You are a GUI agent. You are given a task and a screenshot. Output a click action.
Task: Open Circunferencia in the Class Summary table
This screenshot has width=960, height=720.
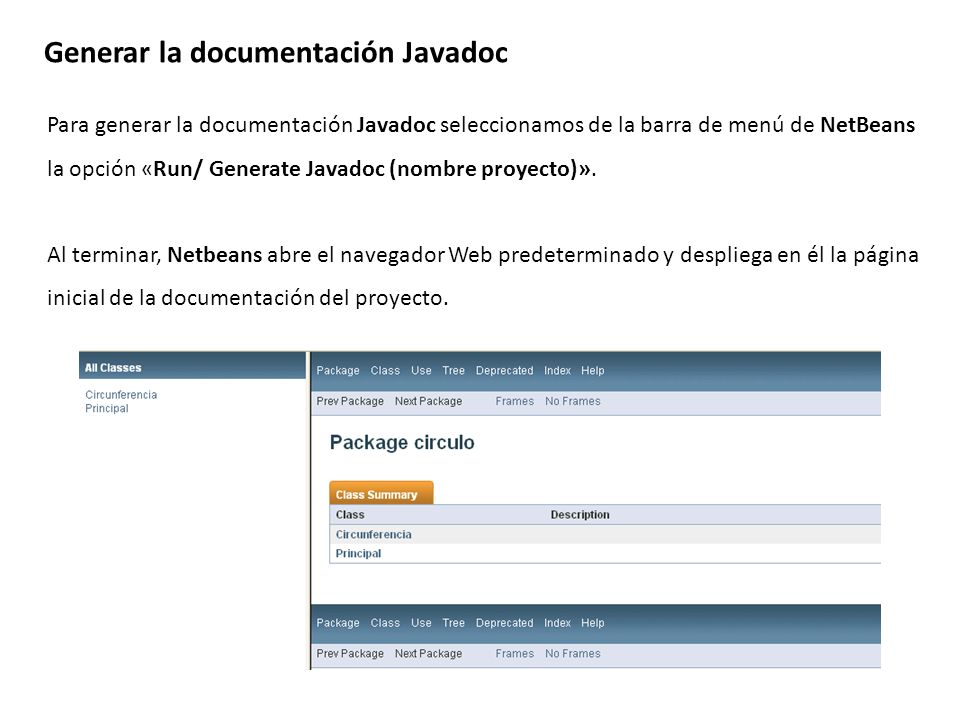373,534
